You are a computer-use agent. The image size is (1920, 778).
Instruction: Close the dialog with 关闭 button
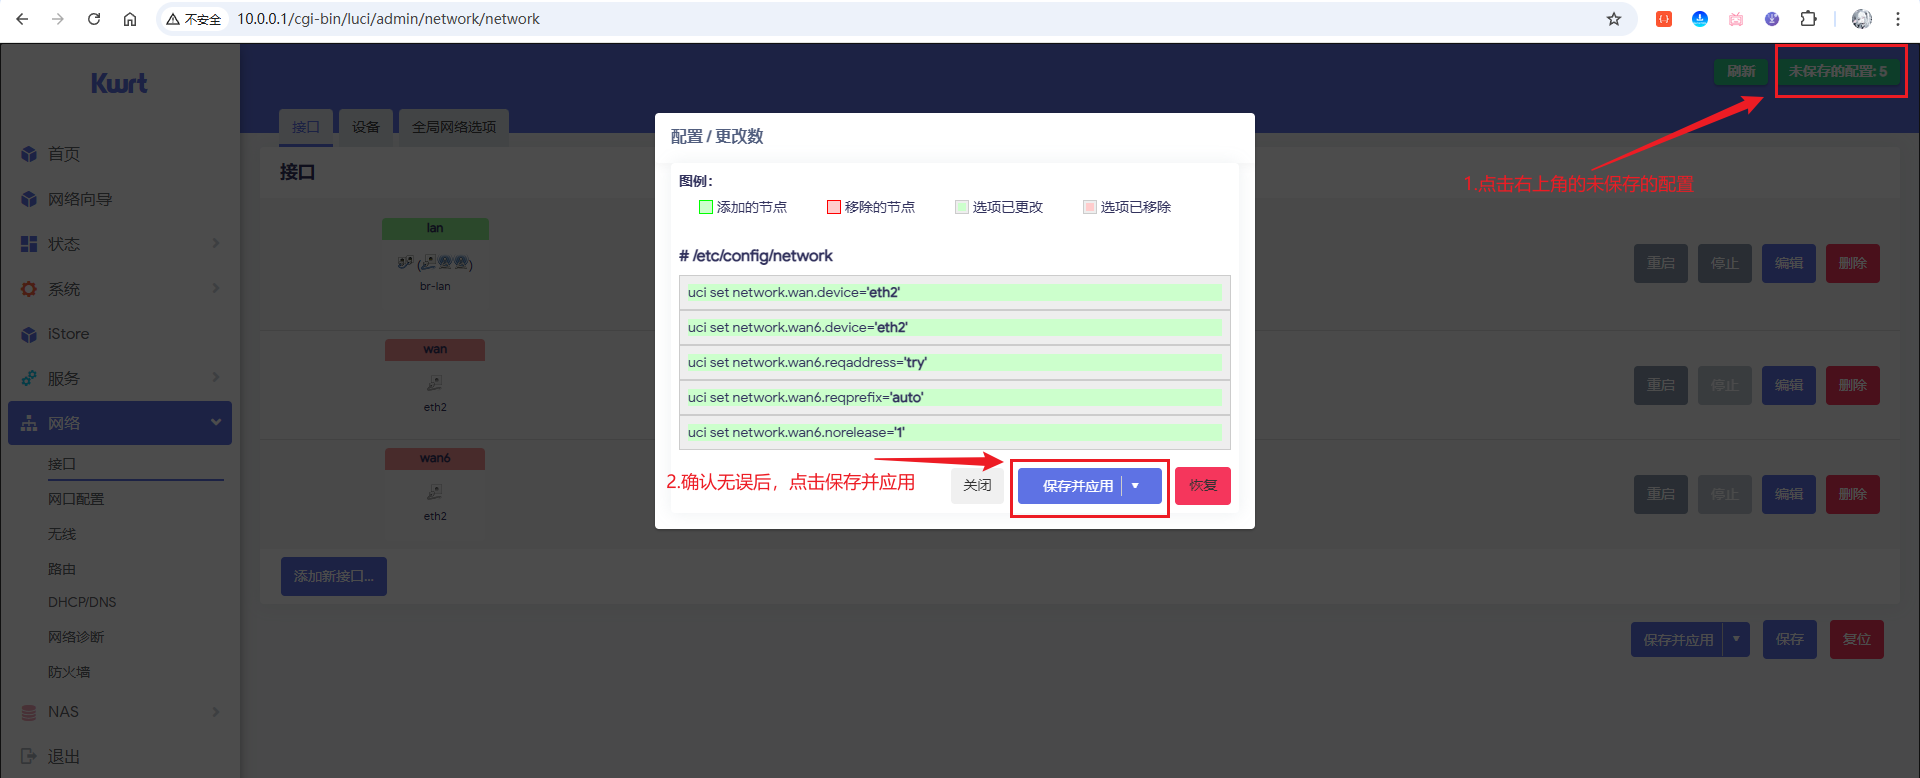coord(977,486)
